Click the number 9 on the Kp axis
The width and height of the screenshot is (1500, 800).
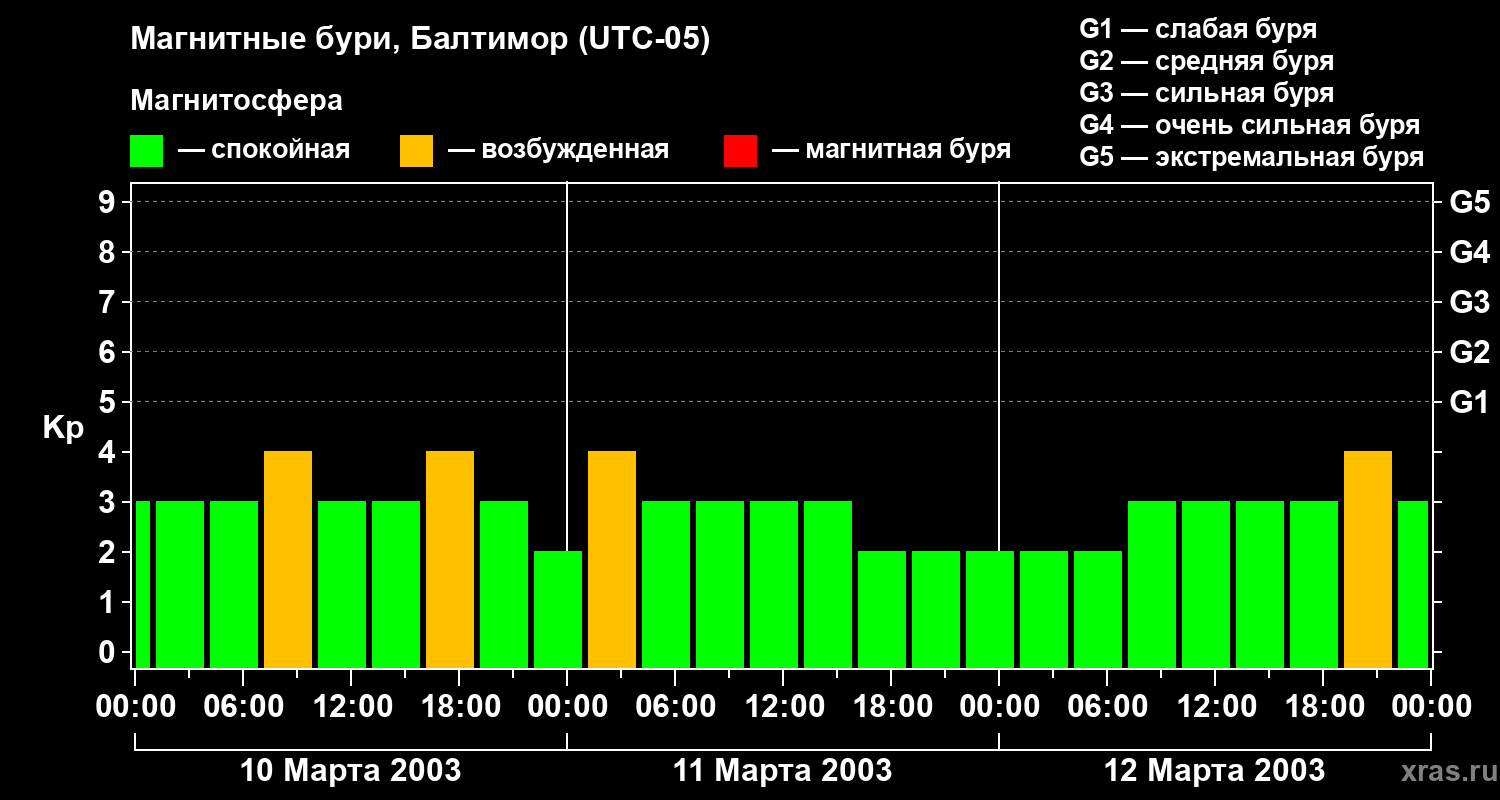pos(108,203)
